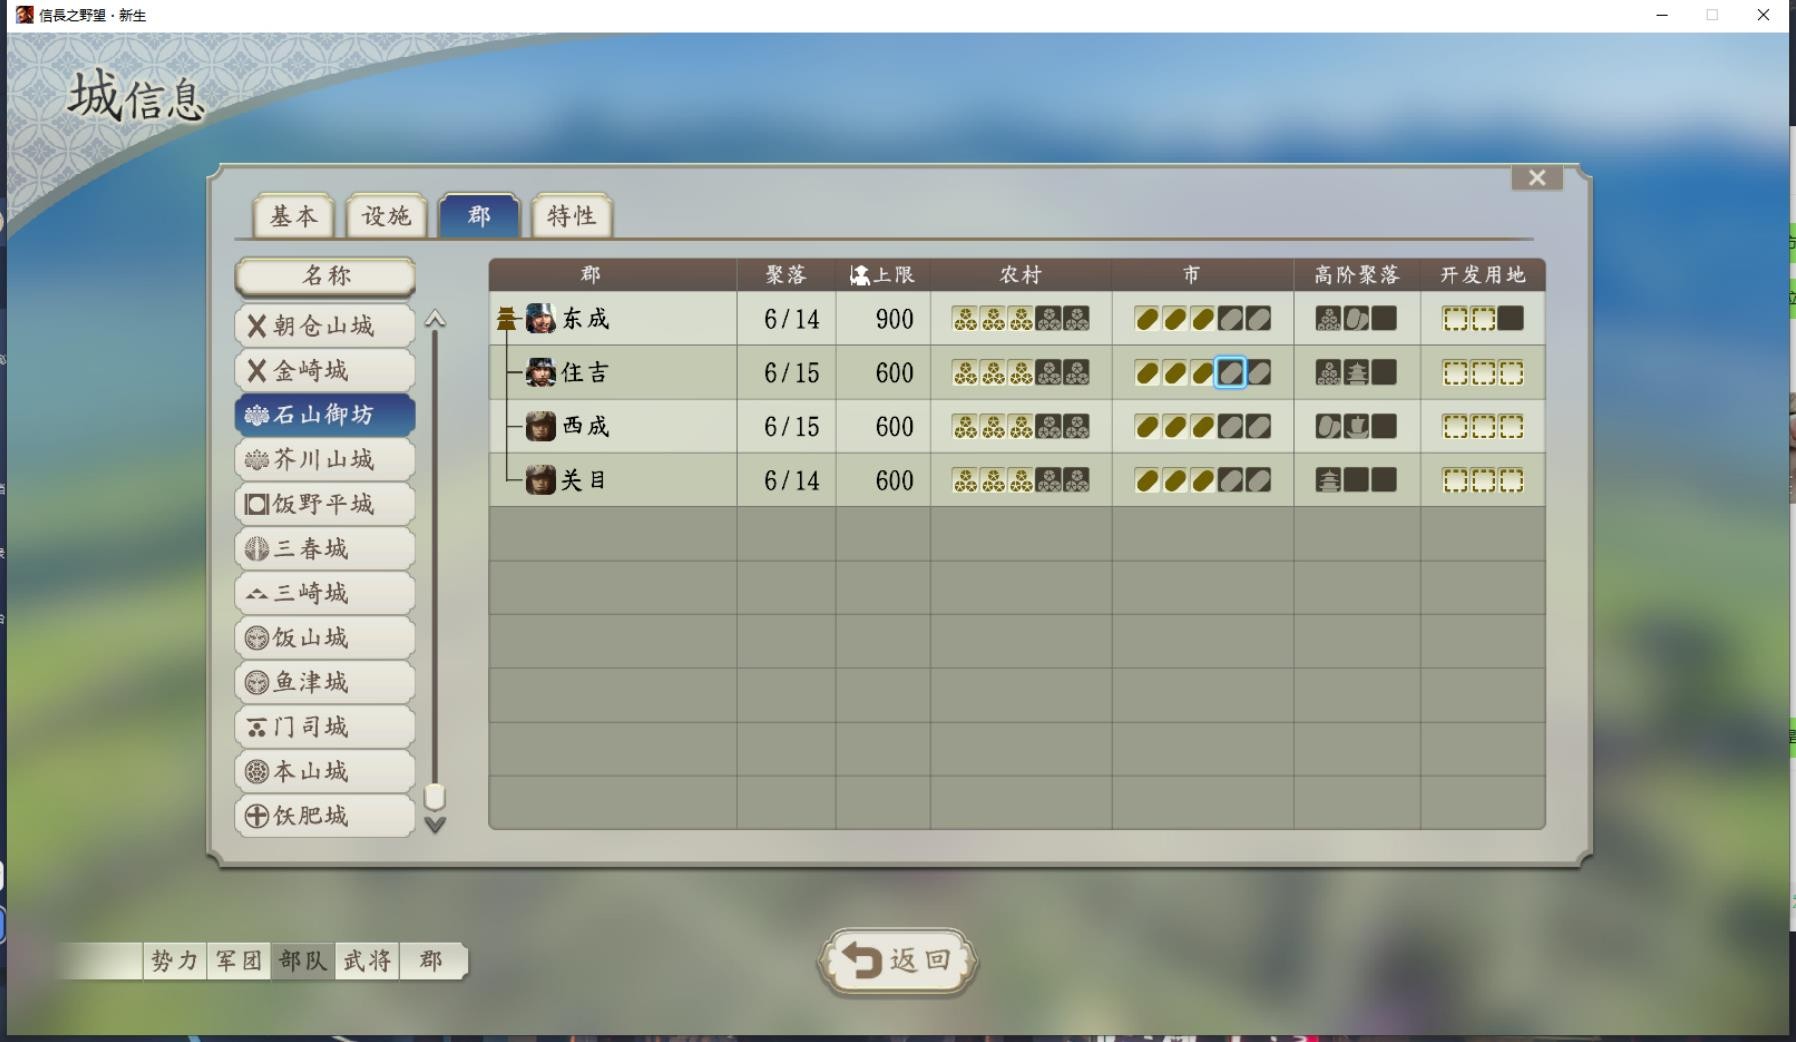Open the 部队 bottom tab
The image size is (1796, 1042).
(x=303, y=961)
